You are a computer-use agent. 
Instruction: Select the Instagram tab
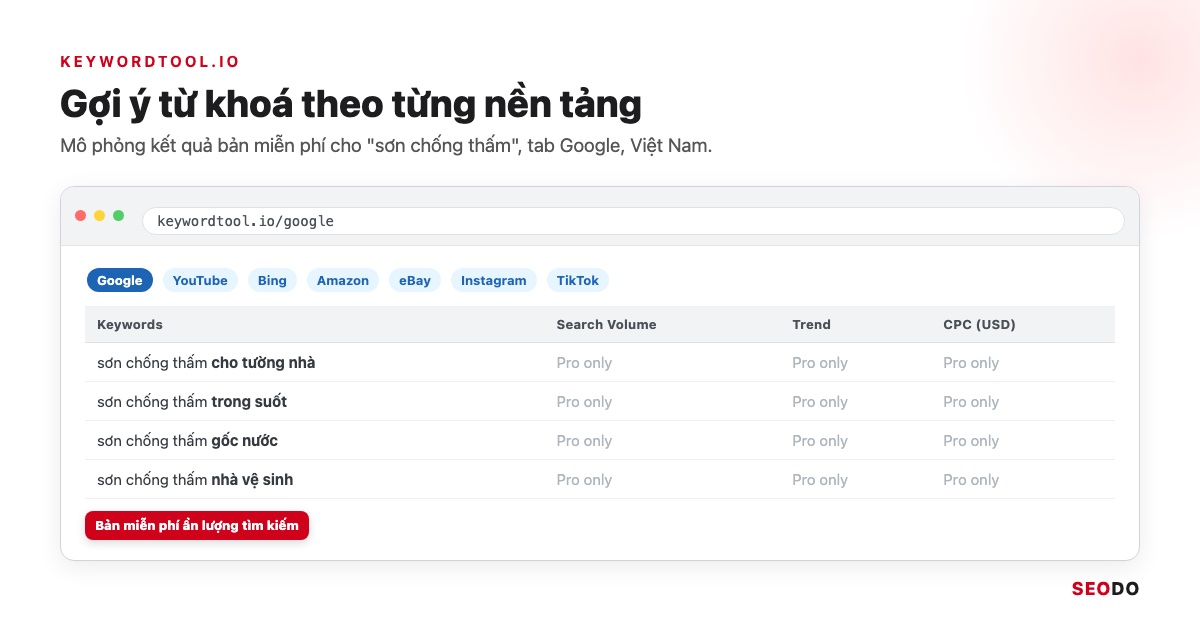pos(494,280)
